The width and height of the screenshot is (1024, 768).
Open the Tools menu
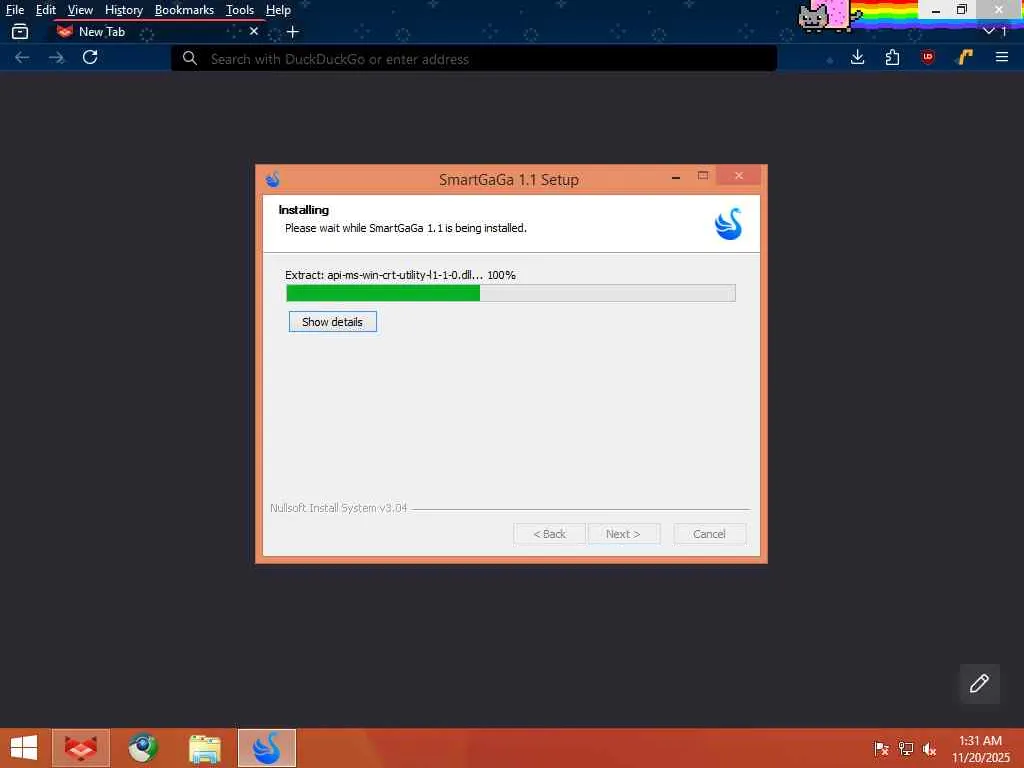coord(240,10)
